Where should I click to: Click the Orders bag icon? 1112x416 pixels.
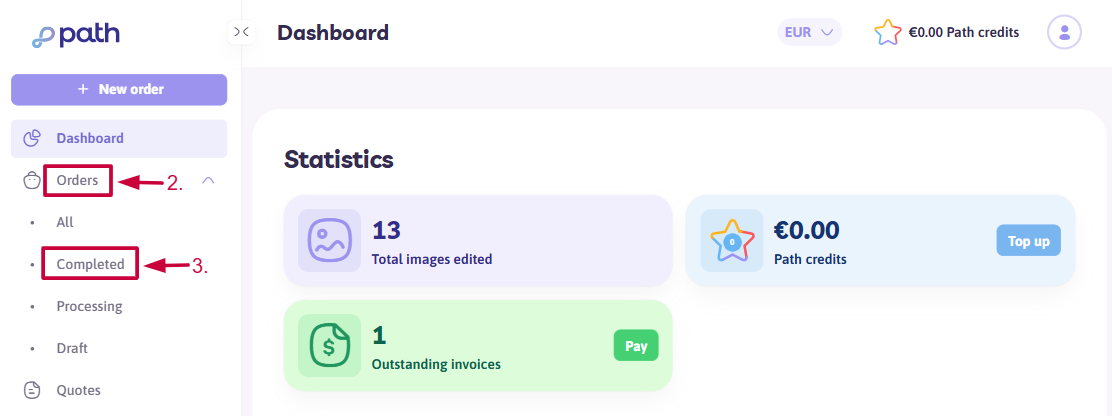point(32,181)
